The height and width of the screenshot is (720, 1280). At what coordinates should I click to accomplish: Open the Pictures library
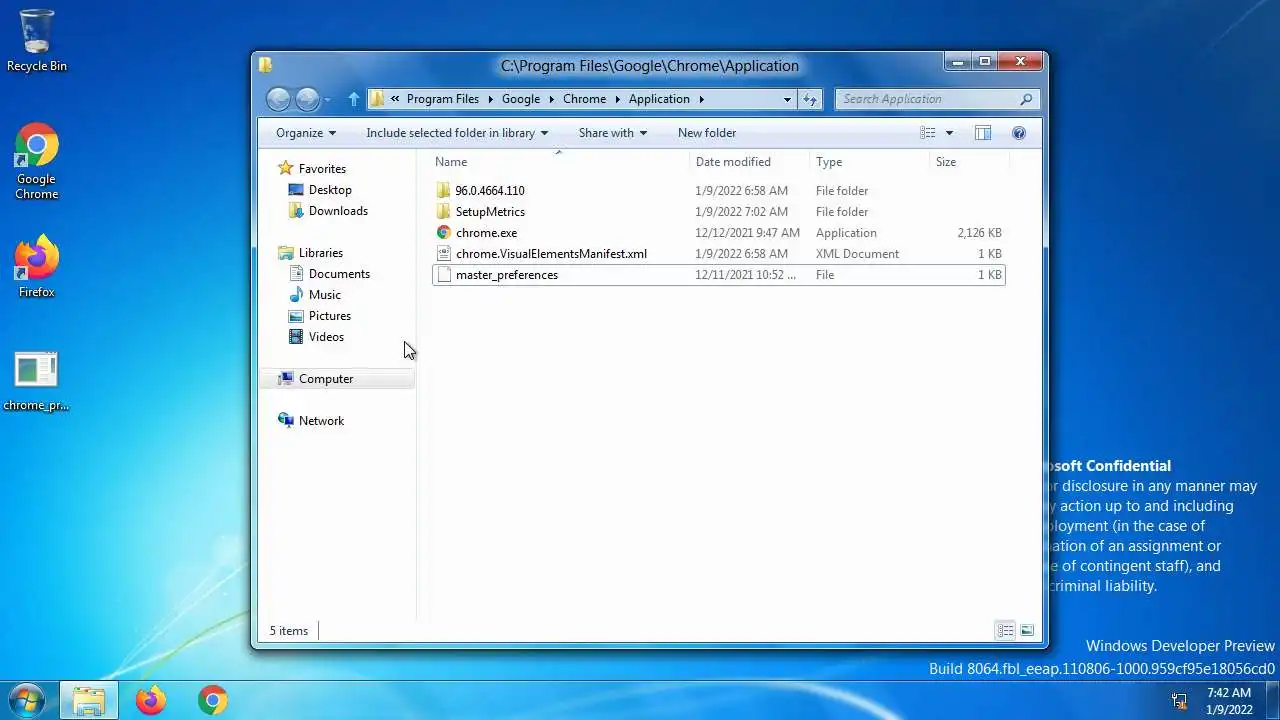[x=329, y=316]
